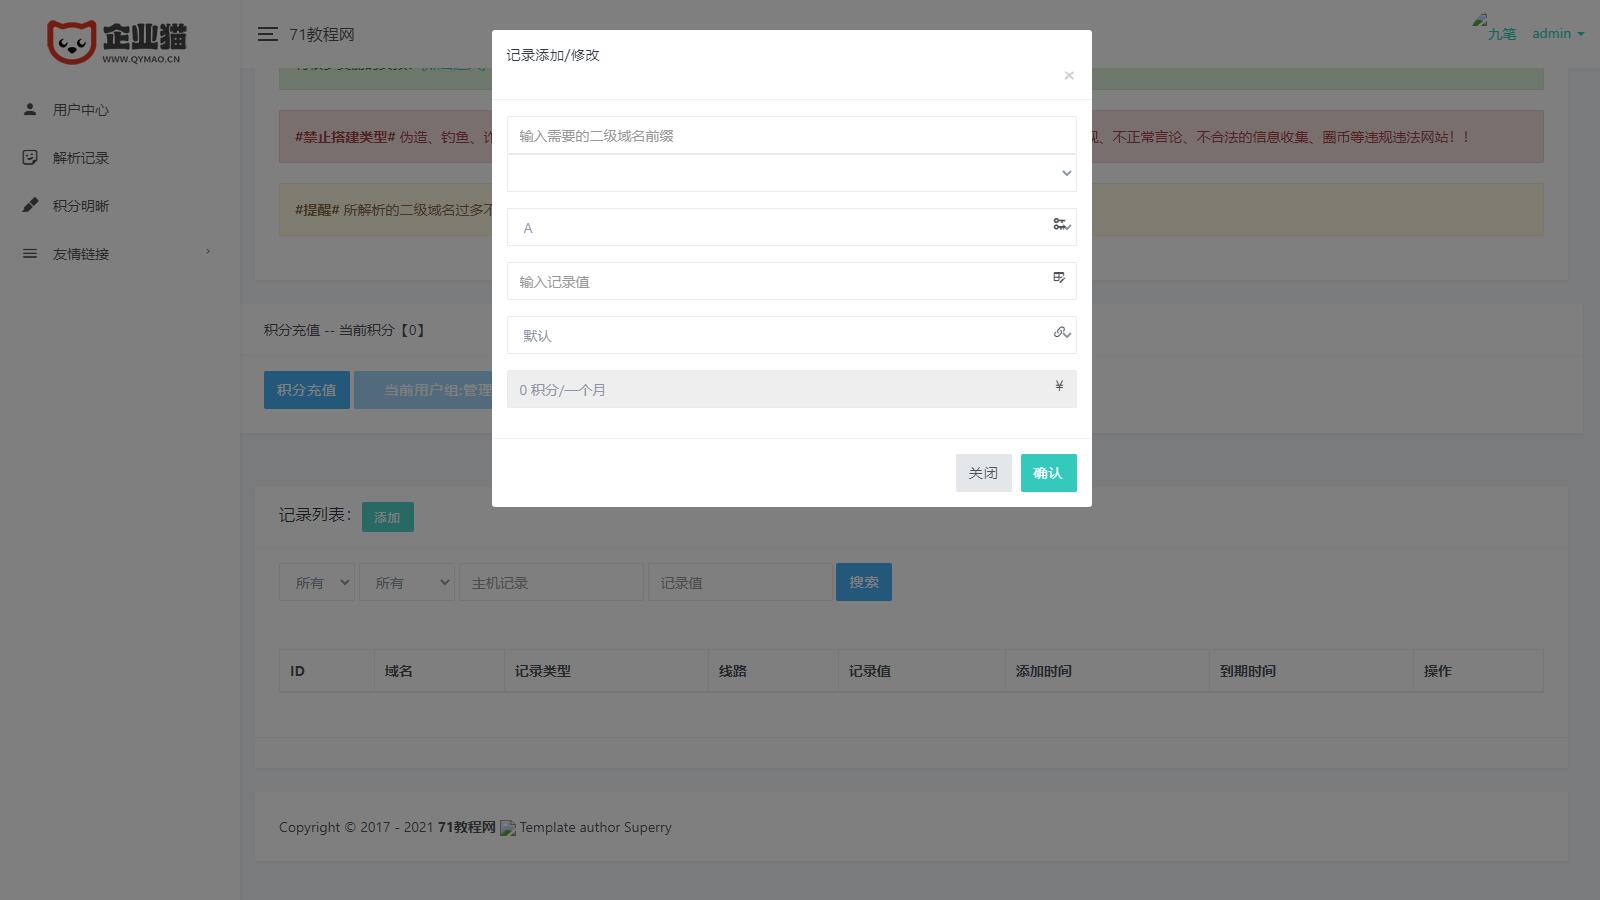
Task: Click the hamburger menu icon beside 71教程网
Action: click(267, 34)
